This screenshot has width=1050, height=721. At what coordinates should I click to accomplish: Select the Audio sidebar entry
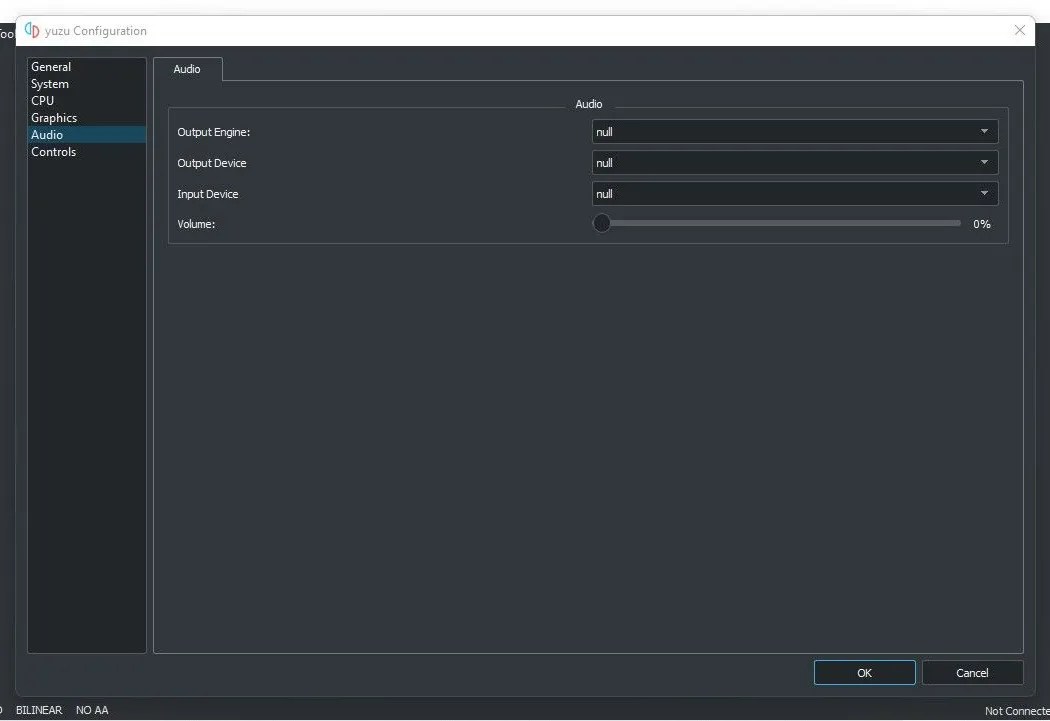[x=46, y=134]
